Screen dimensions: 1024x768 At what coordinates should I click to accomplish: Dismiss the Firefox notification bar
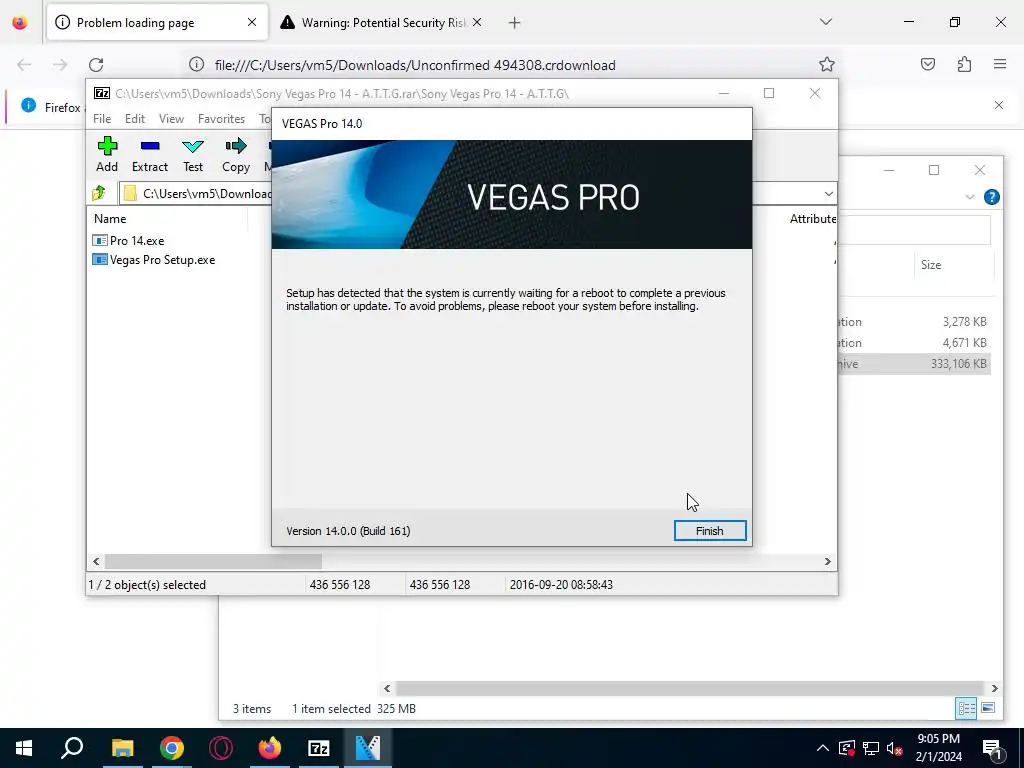[x=999, y=105]
